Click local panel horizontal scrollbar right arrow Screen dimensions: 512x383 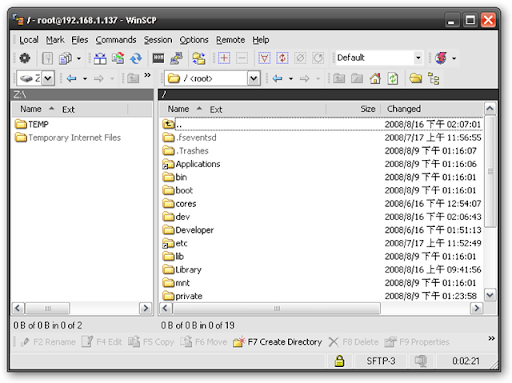tap(145, 308)
